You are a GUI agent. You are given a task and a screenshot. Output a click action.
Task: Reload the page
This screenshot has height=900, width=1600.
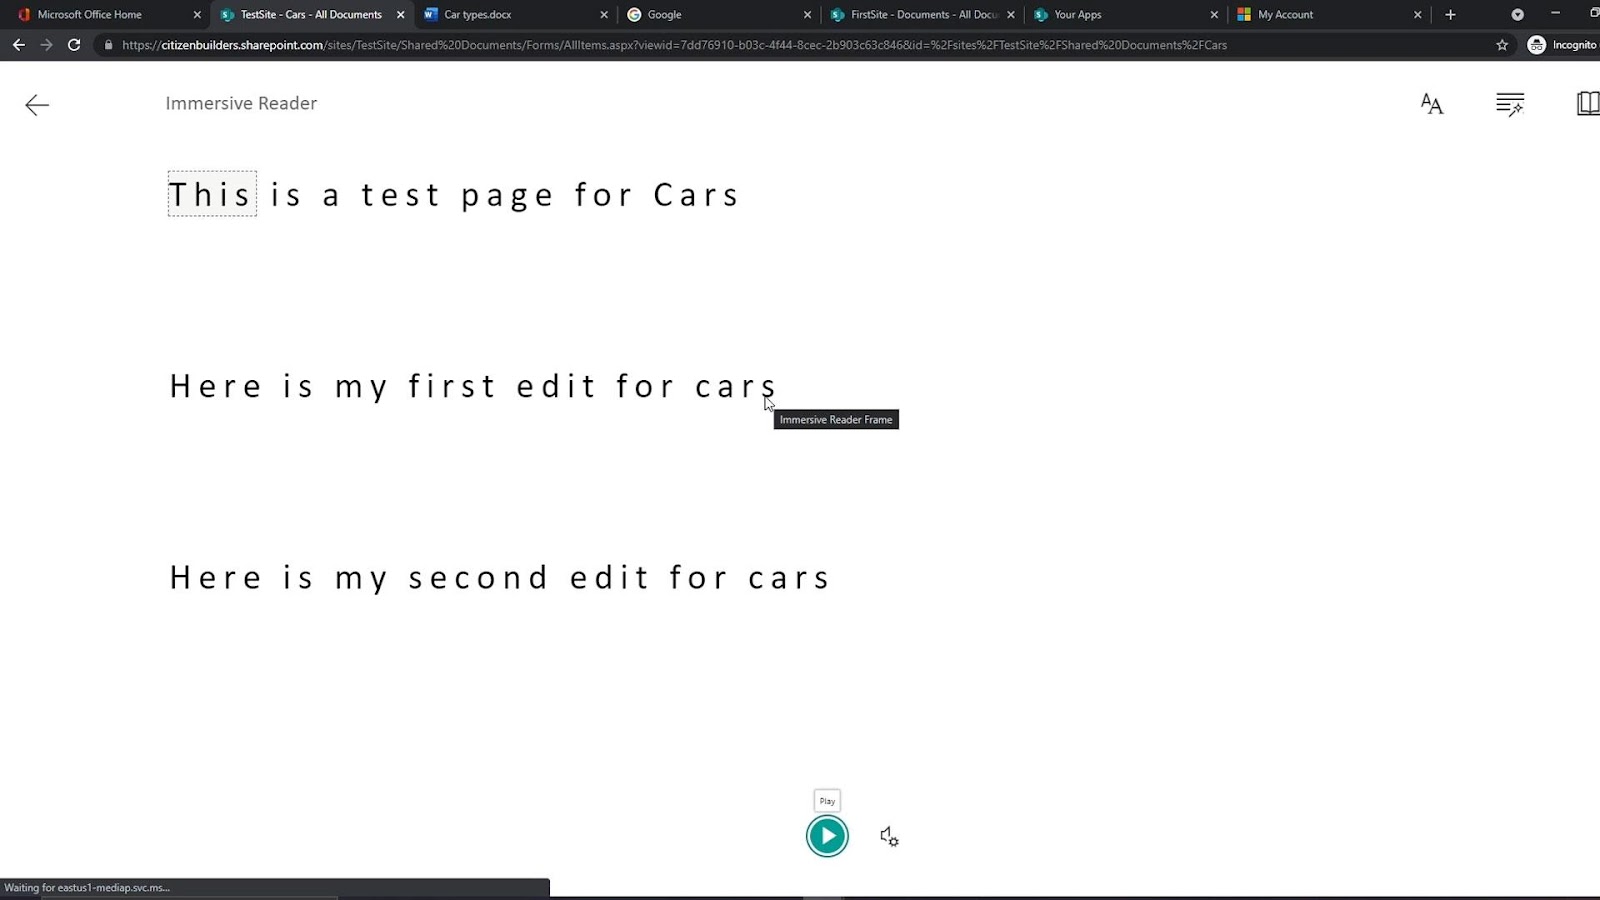tap(74, 45)
